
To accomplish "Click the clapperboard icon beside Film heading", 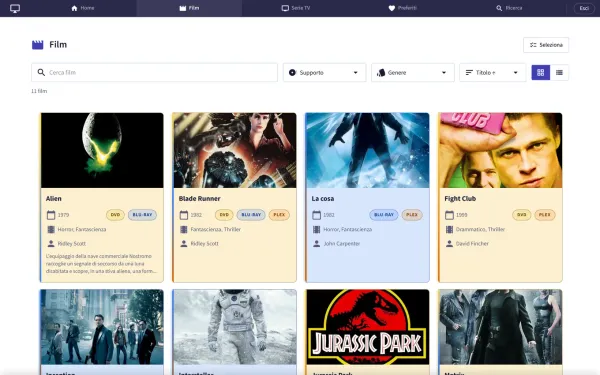I will coord(38,45).
